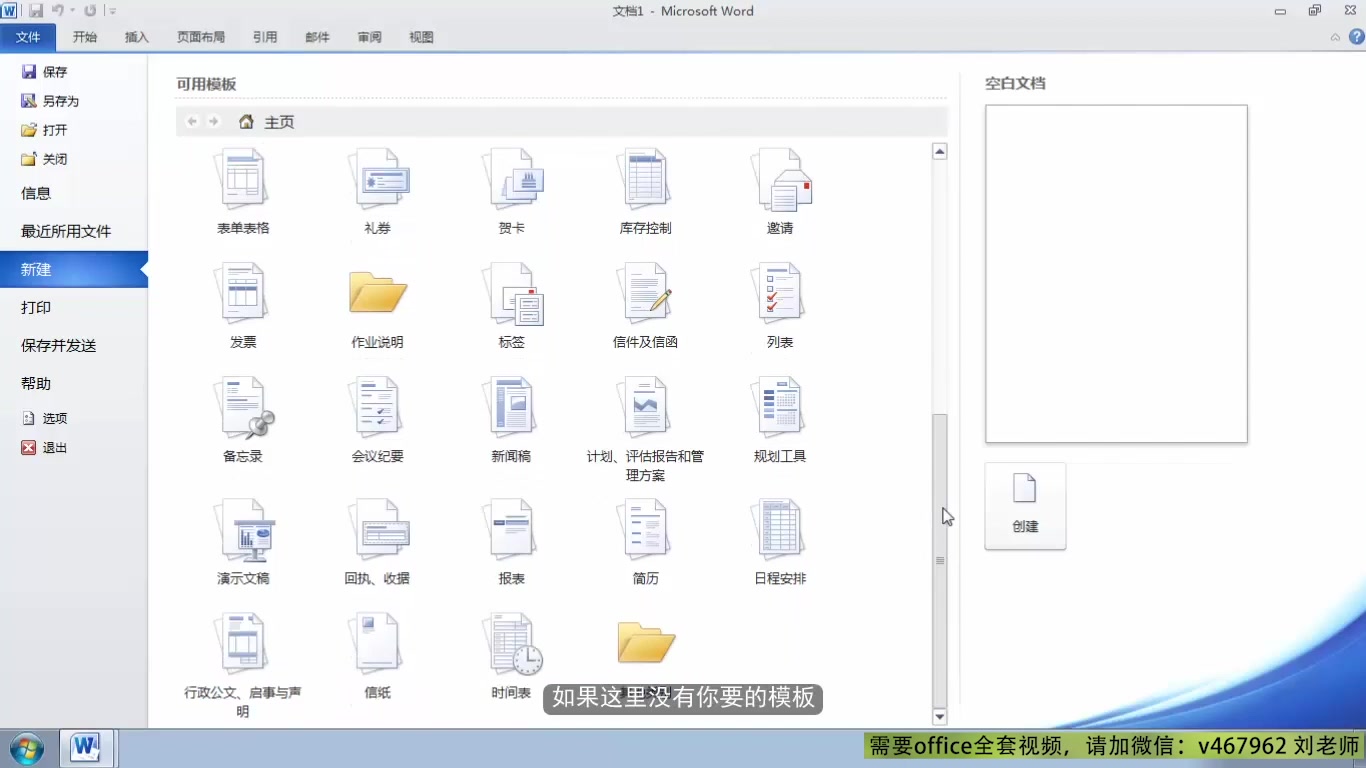
Task: Open 计划、评估报告和管理方案 templates
Action: 645,430
